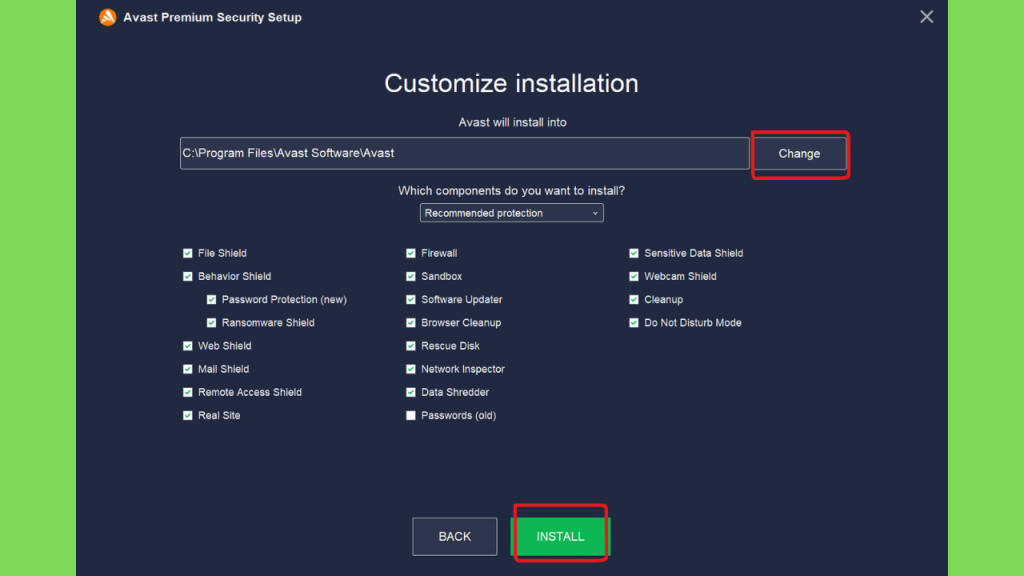The image size is (1024, 576).
Task: Uncheck Sensitive Data Shield
Action: tap(633, 253)
